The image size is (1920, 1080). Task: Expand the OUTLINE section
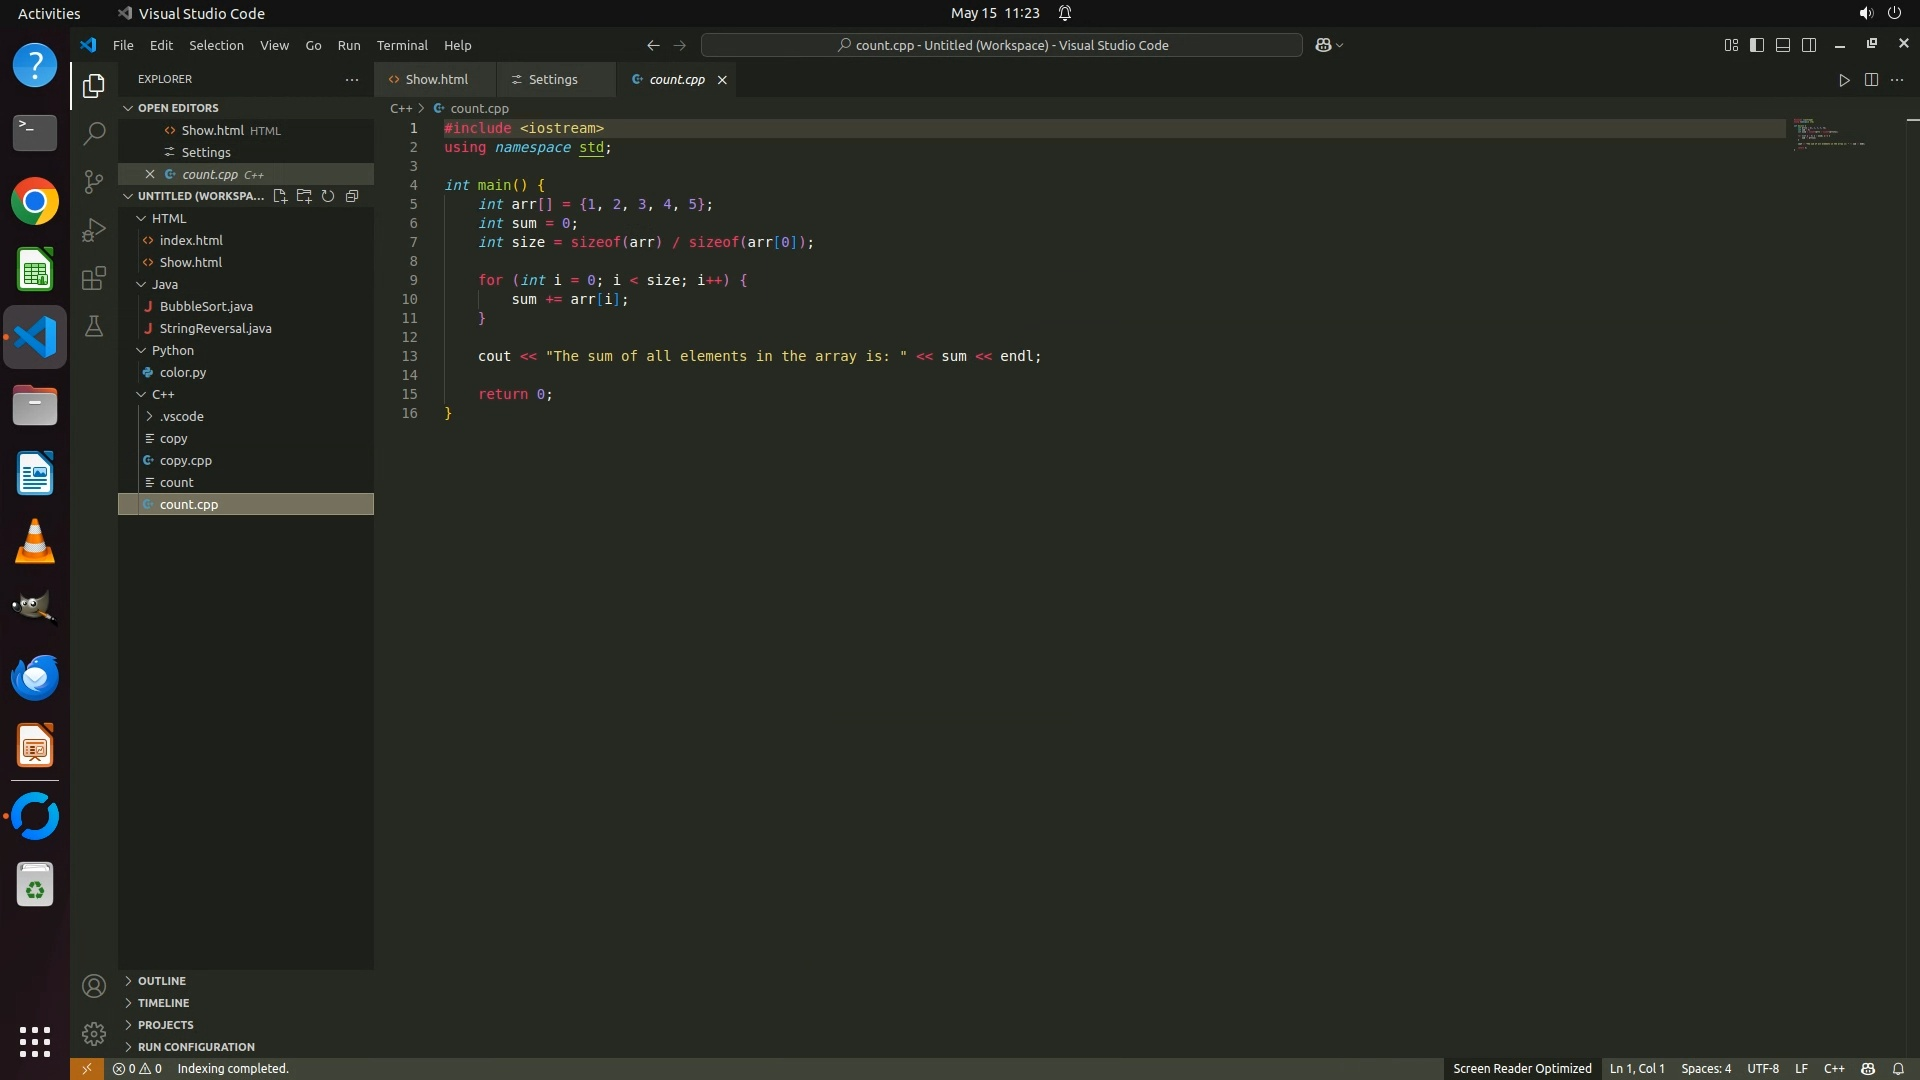click(162, 981)
